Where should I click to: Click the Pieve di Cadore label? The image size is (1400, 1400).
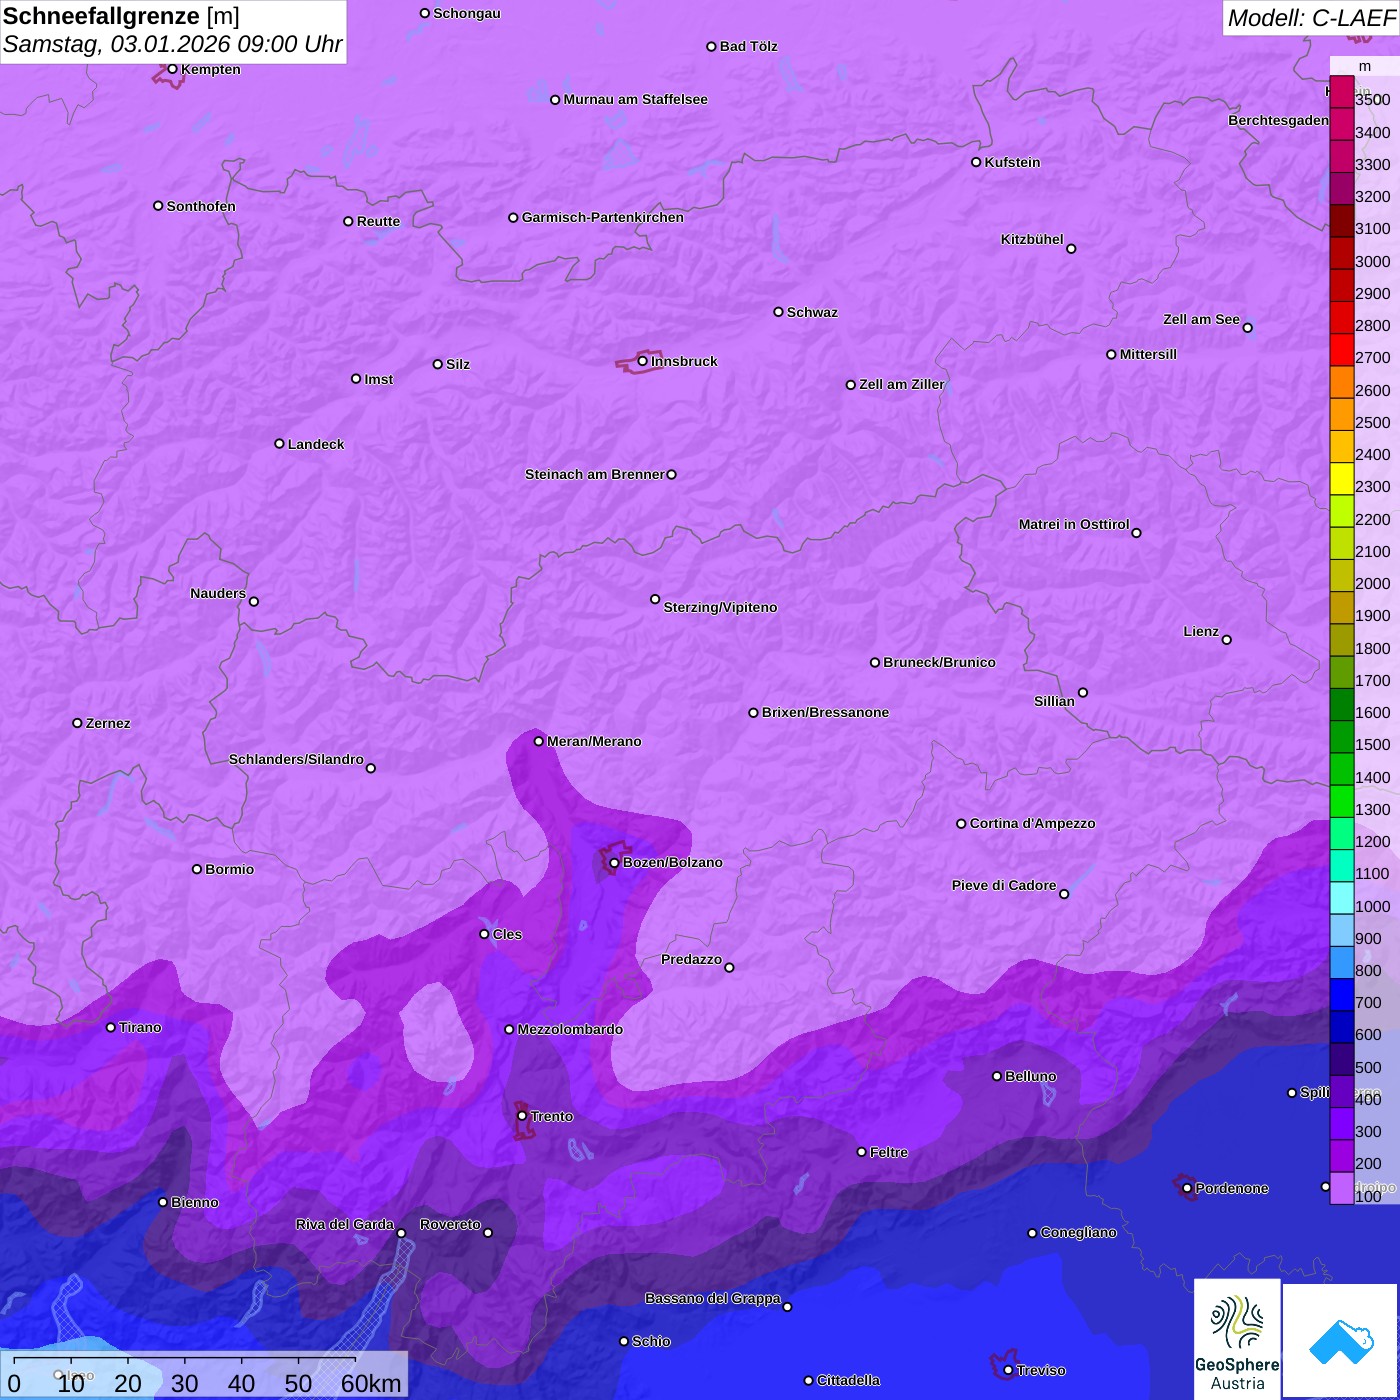(1004, 885)
